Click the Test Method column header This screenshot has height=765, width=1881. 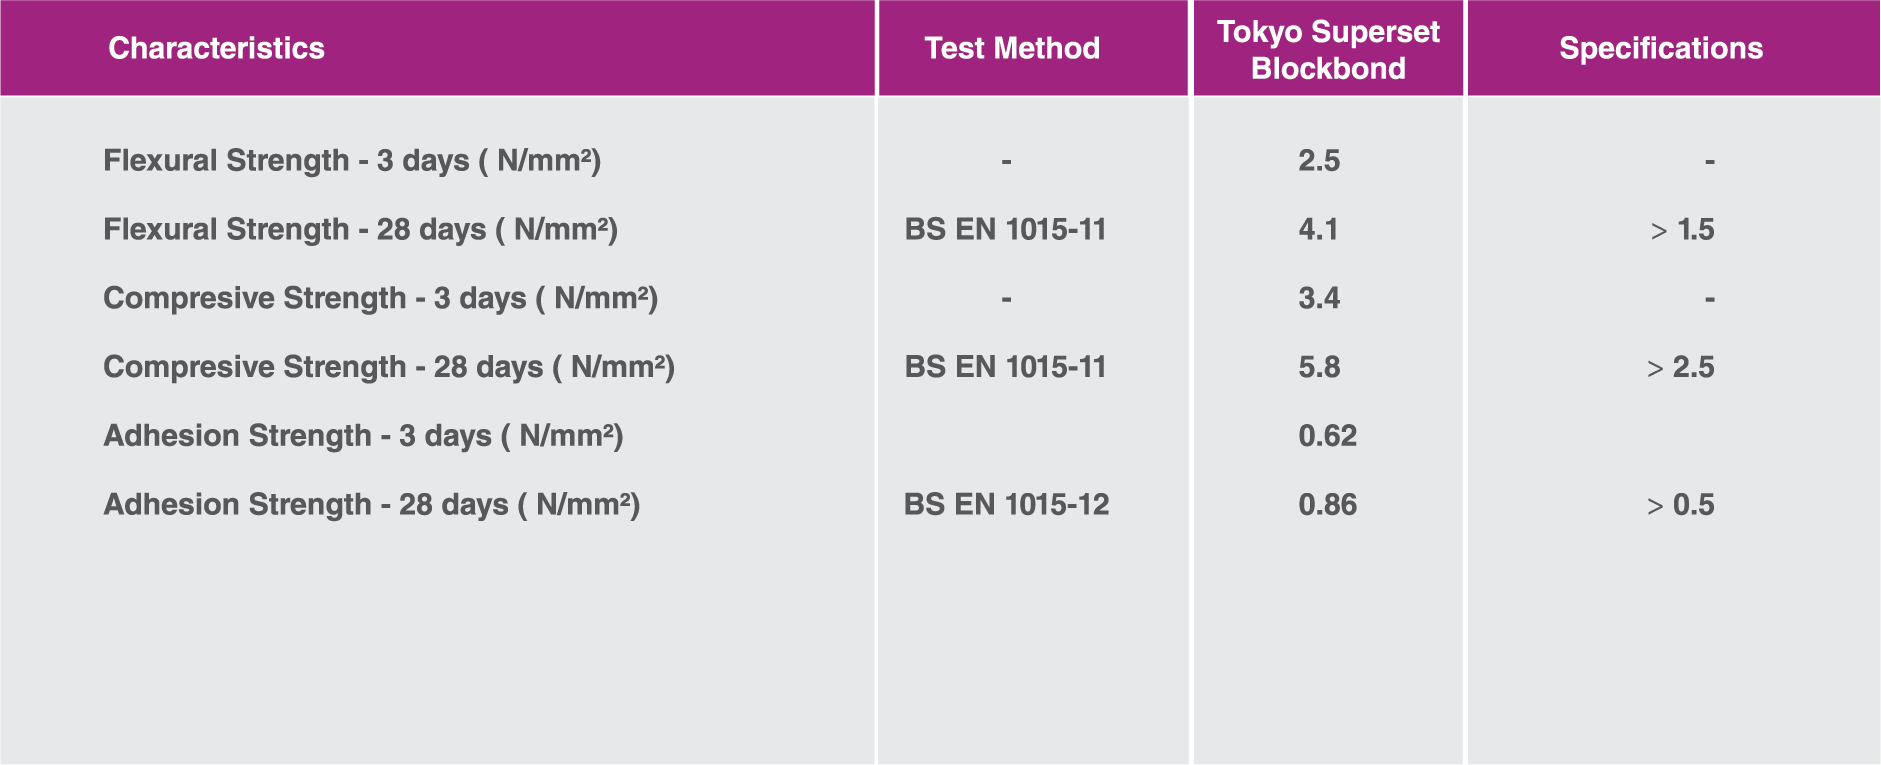coord(1012,48)
